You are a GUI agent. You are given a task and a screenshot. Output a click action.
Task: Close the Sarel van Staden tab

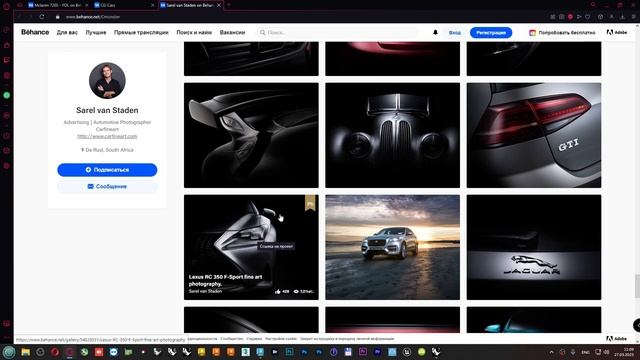pos(219,5)
